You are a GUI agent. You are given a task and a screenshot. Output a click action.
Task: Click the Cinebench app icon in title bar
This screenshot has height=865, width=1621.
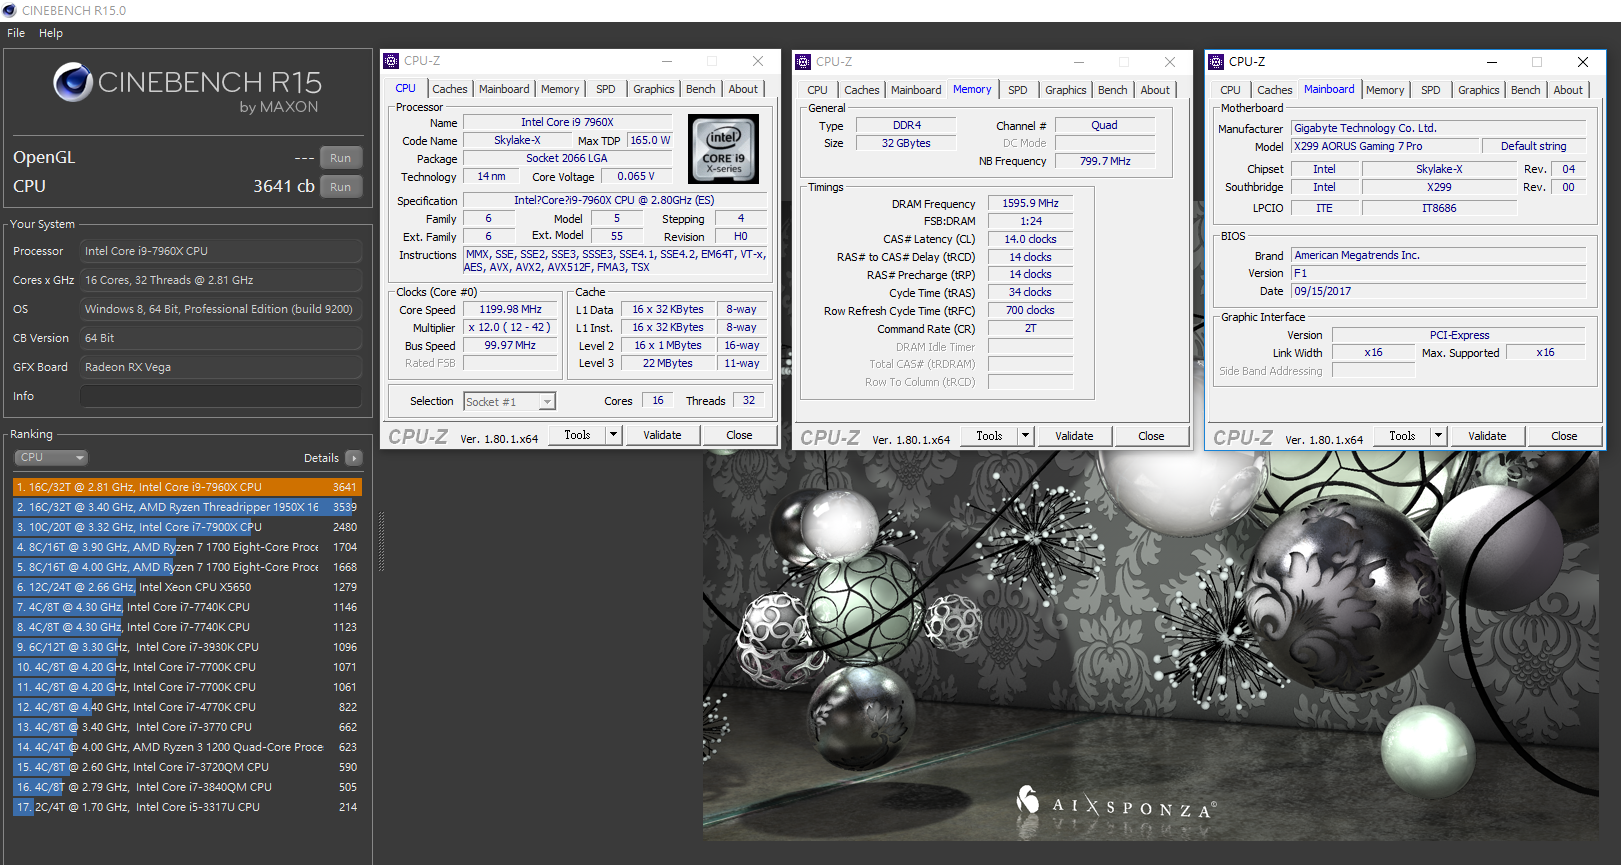pos(9,10)
